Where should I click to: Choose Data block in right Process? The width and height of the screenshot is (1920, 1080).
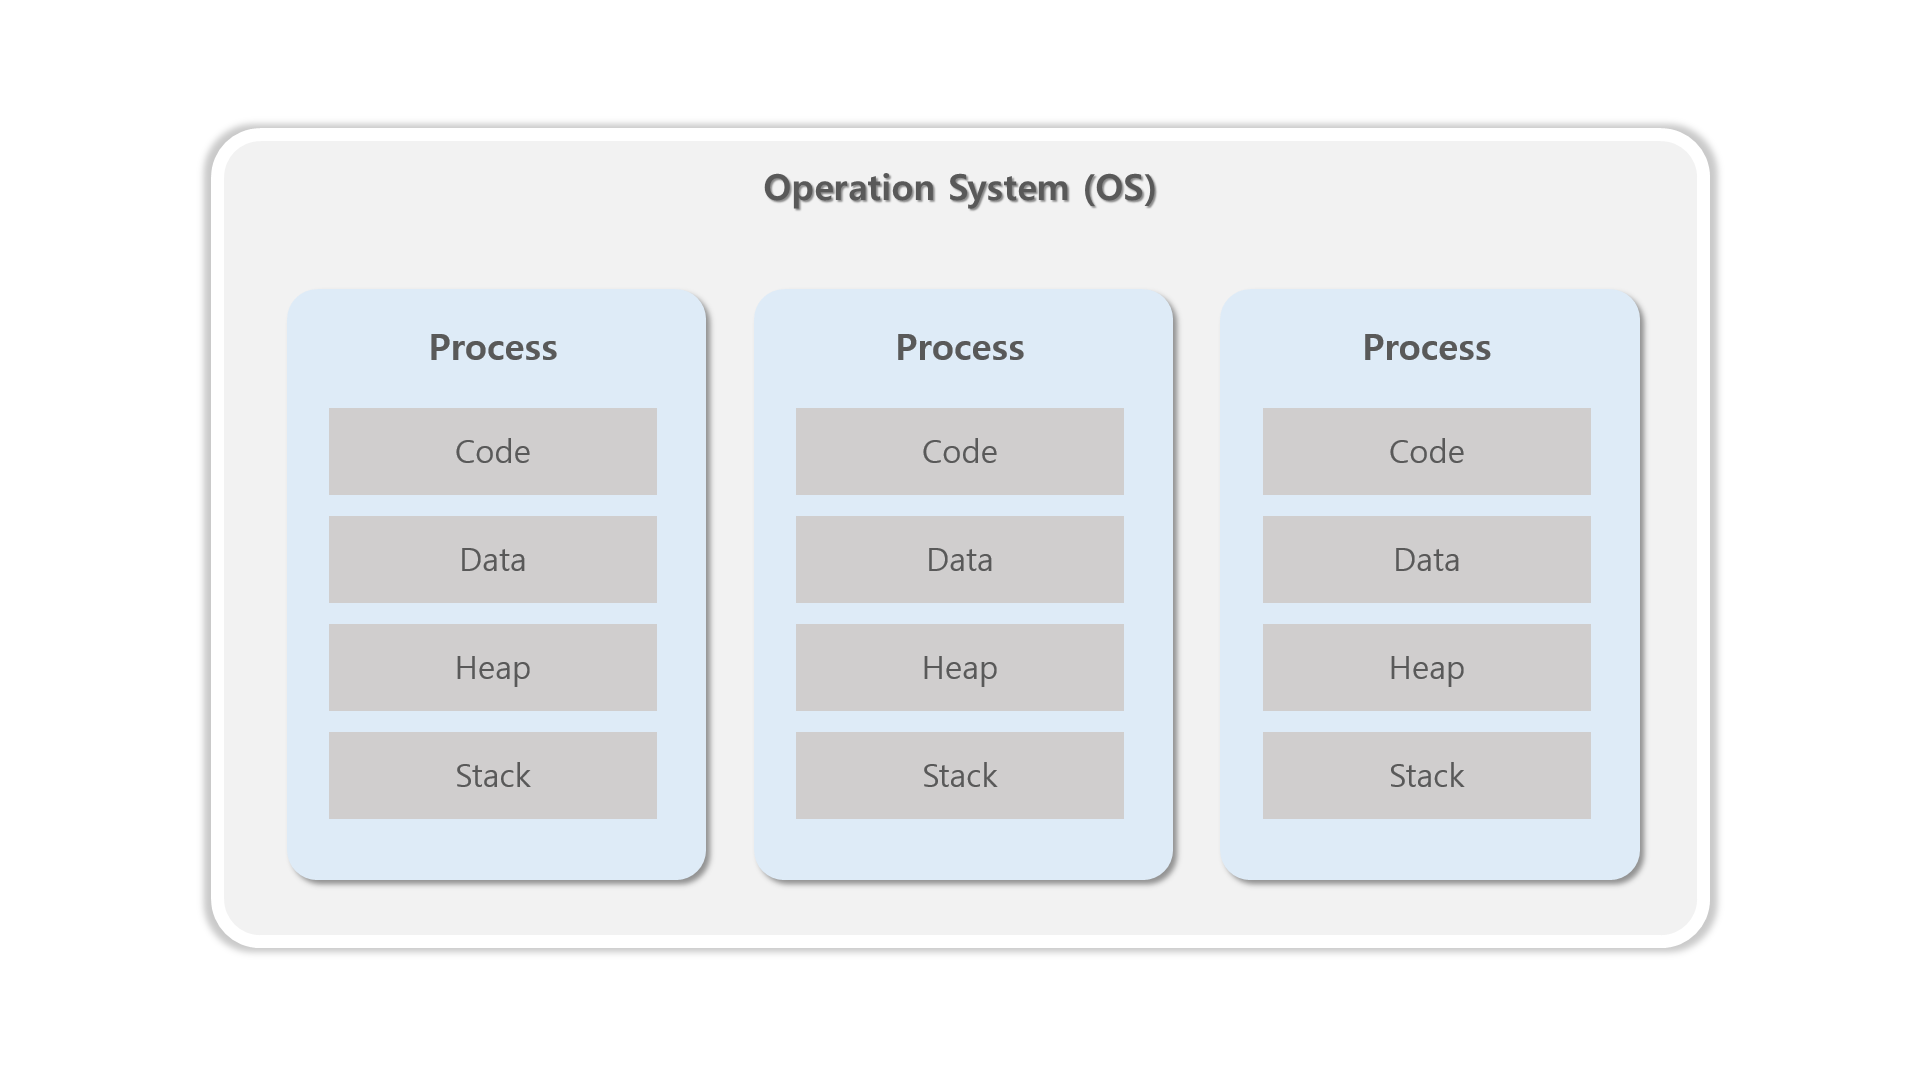[1426, 559]
